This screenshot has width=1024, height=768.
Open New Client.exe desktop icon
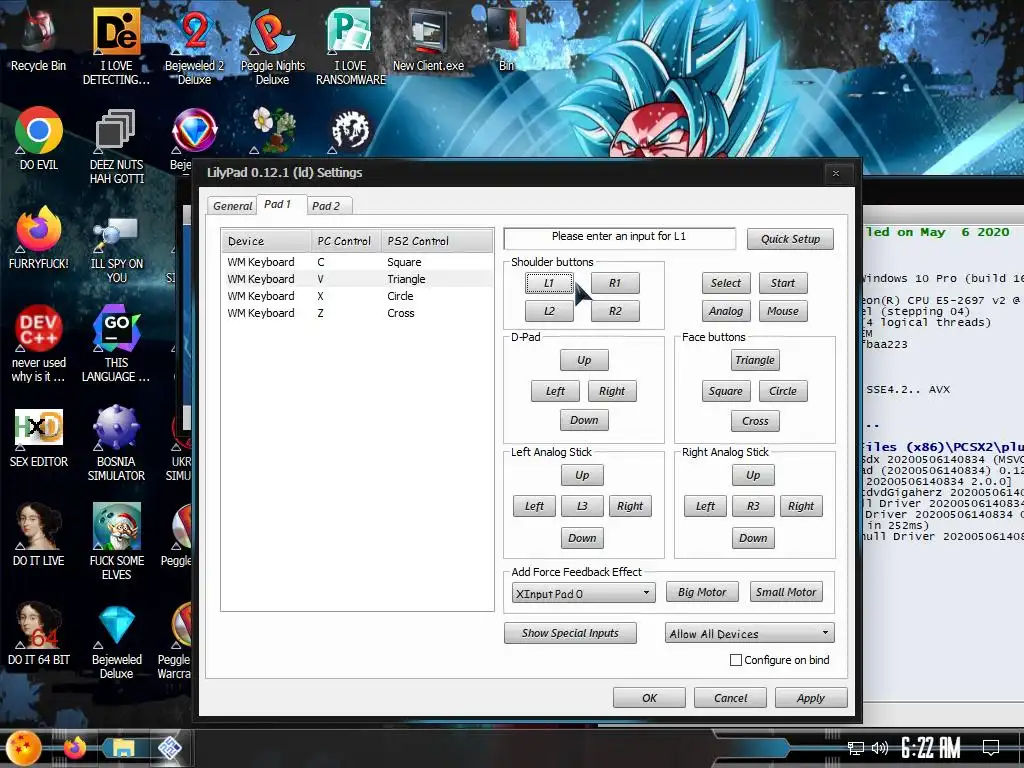pos(428,39)
